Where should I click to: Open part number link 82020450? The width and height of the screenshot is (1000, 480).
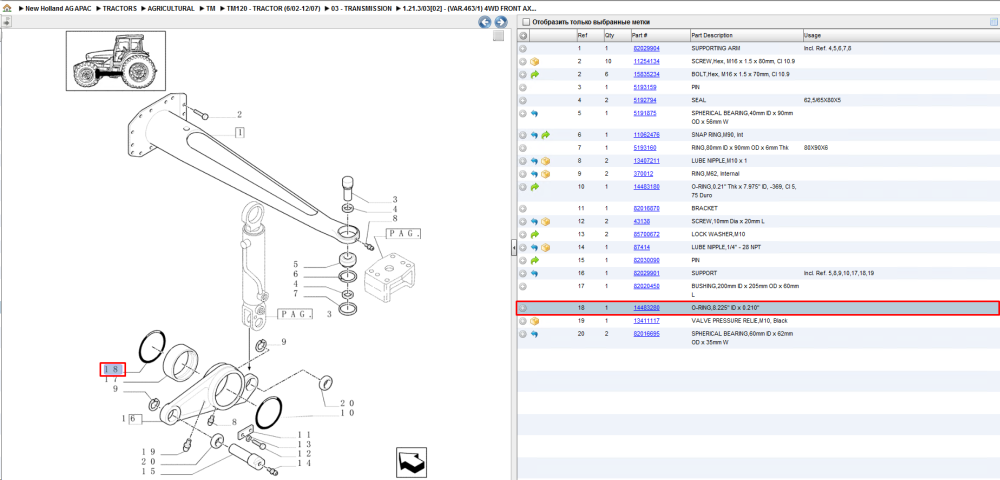point(646,286)
